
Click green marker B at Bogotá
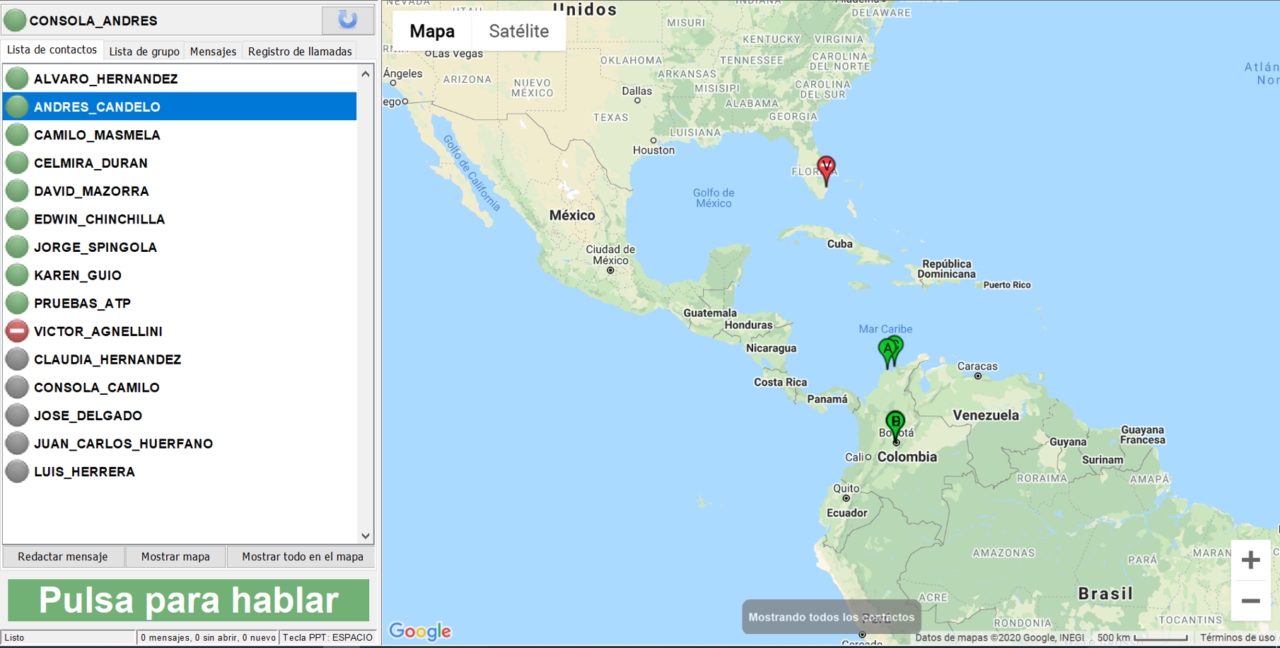[x=895, y=424]
